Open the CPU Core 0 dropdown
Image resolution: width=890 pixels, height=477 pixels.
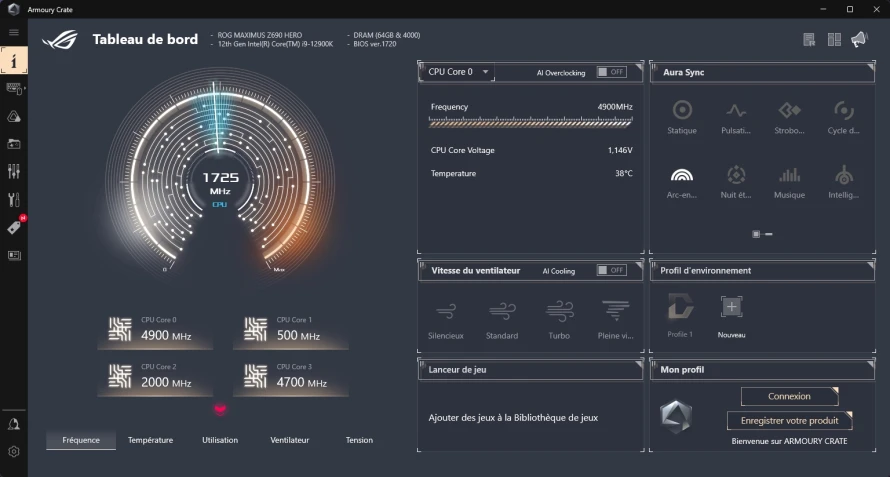tap(457, 72)
